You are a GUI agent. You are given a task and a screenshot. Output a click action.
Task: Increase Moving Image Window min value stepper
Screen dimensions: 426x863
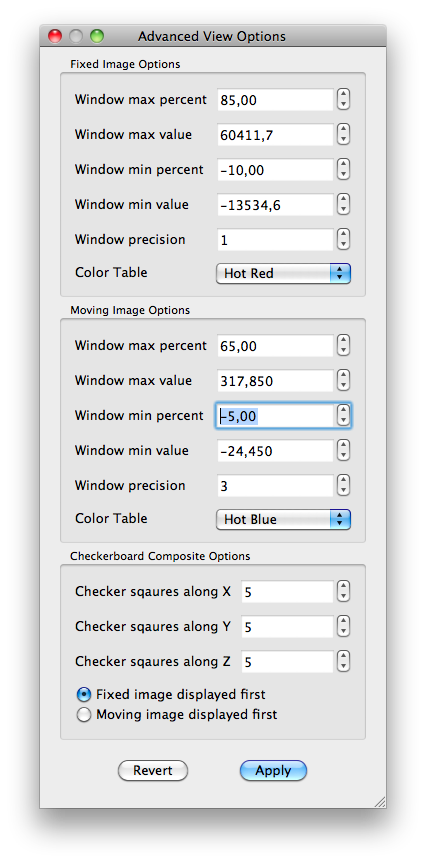(343, 445)
